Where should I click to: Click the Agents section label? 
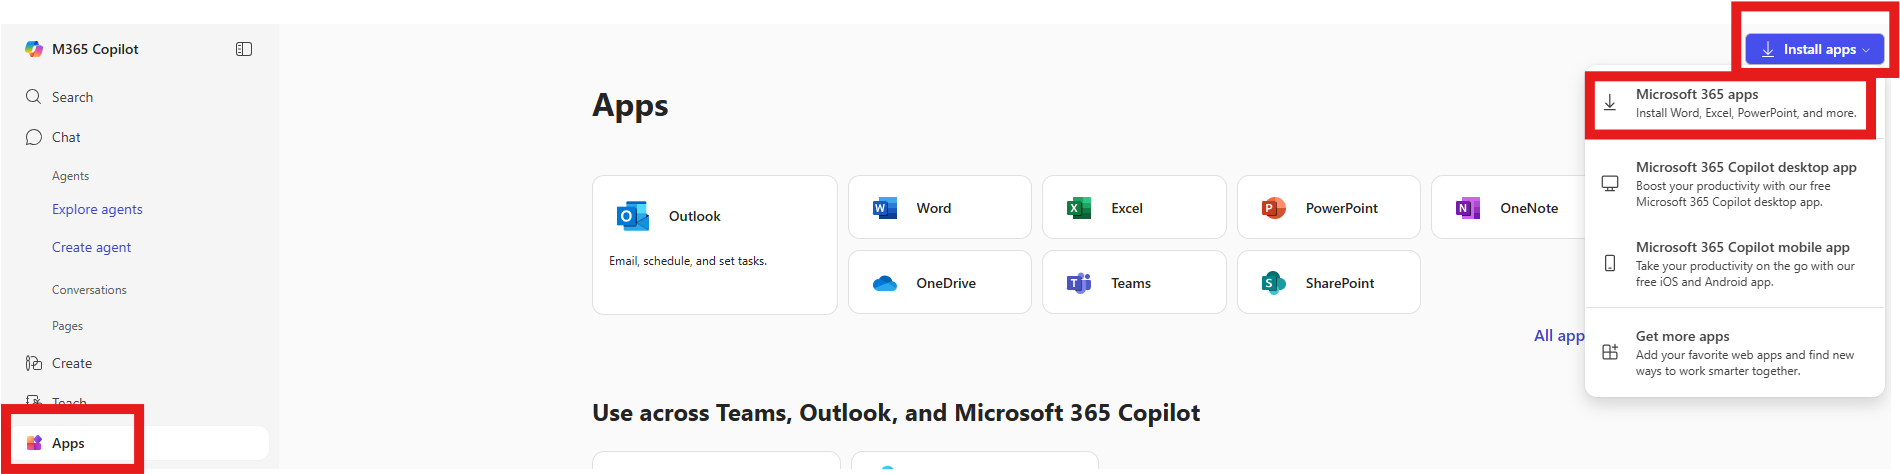point(70,176)
